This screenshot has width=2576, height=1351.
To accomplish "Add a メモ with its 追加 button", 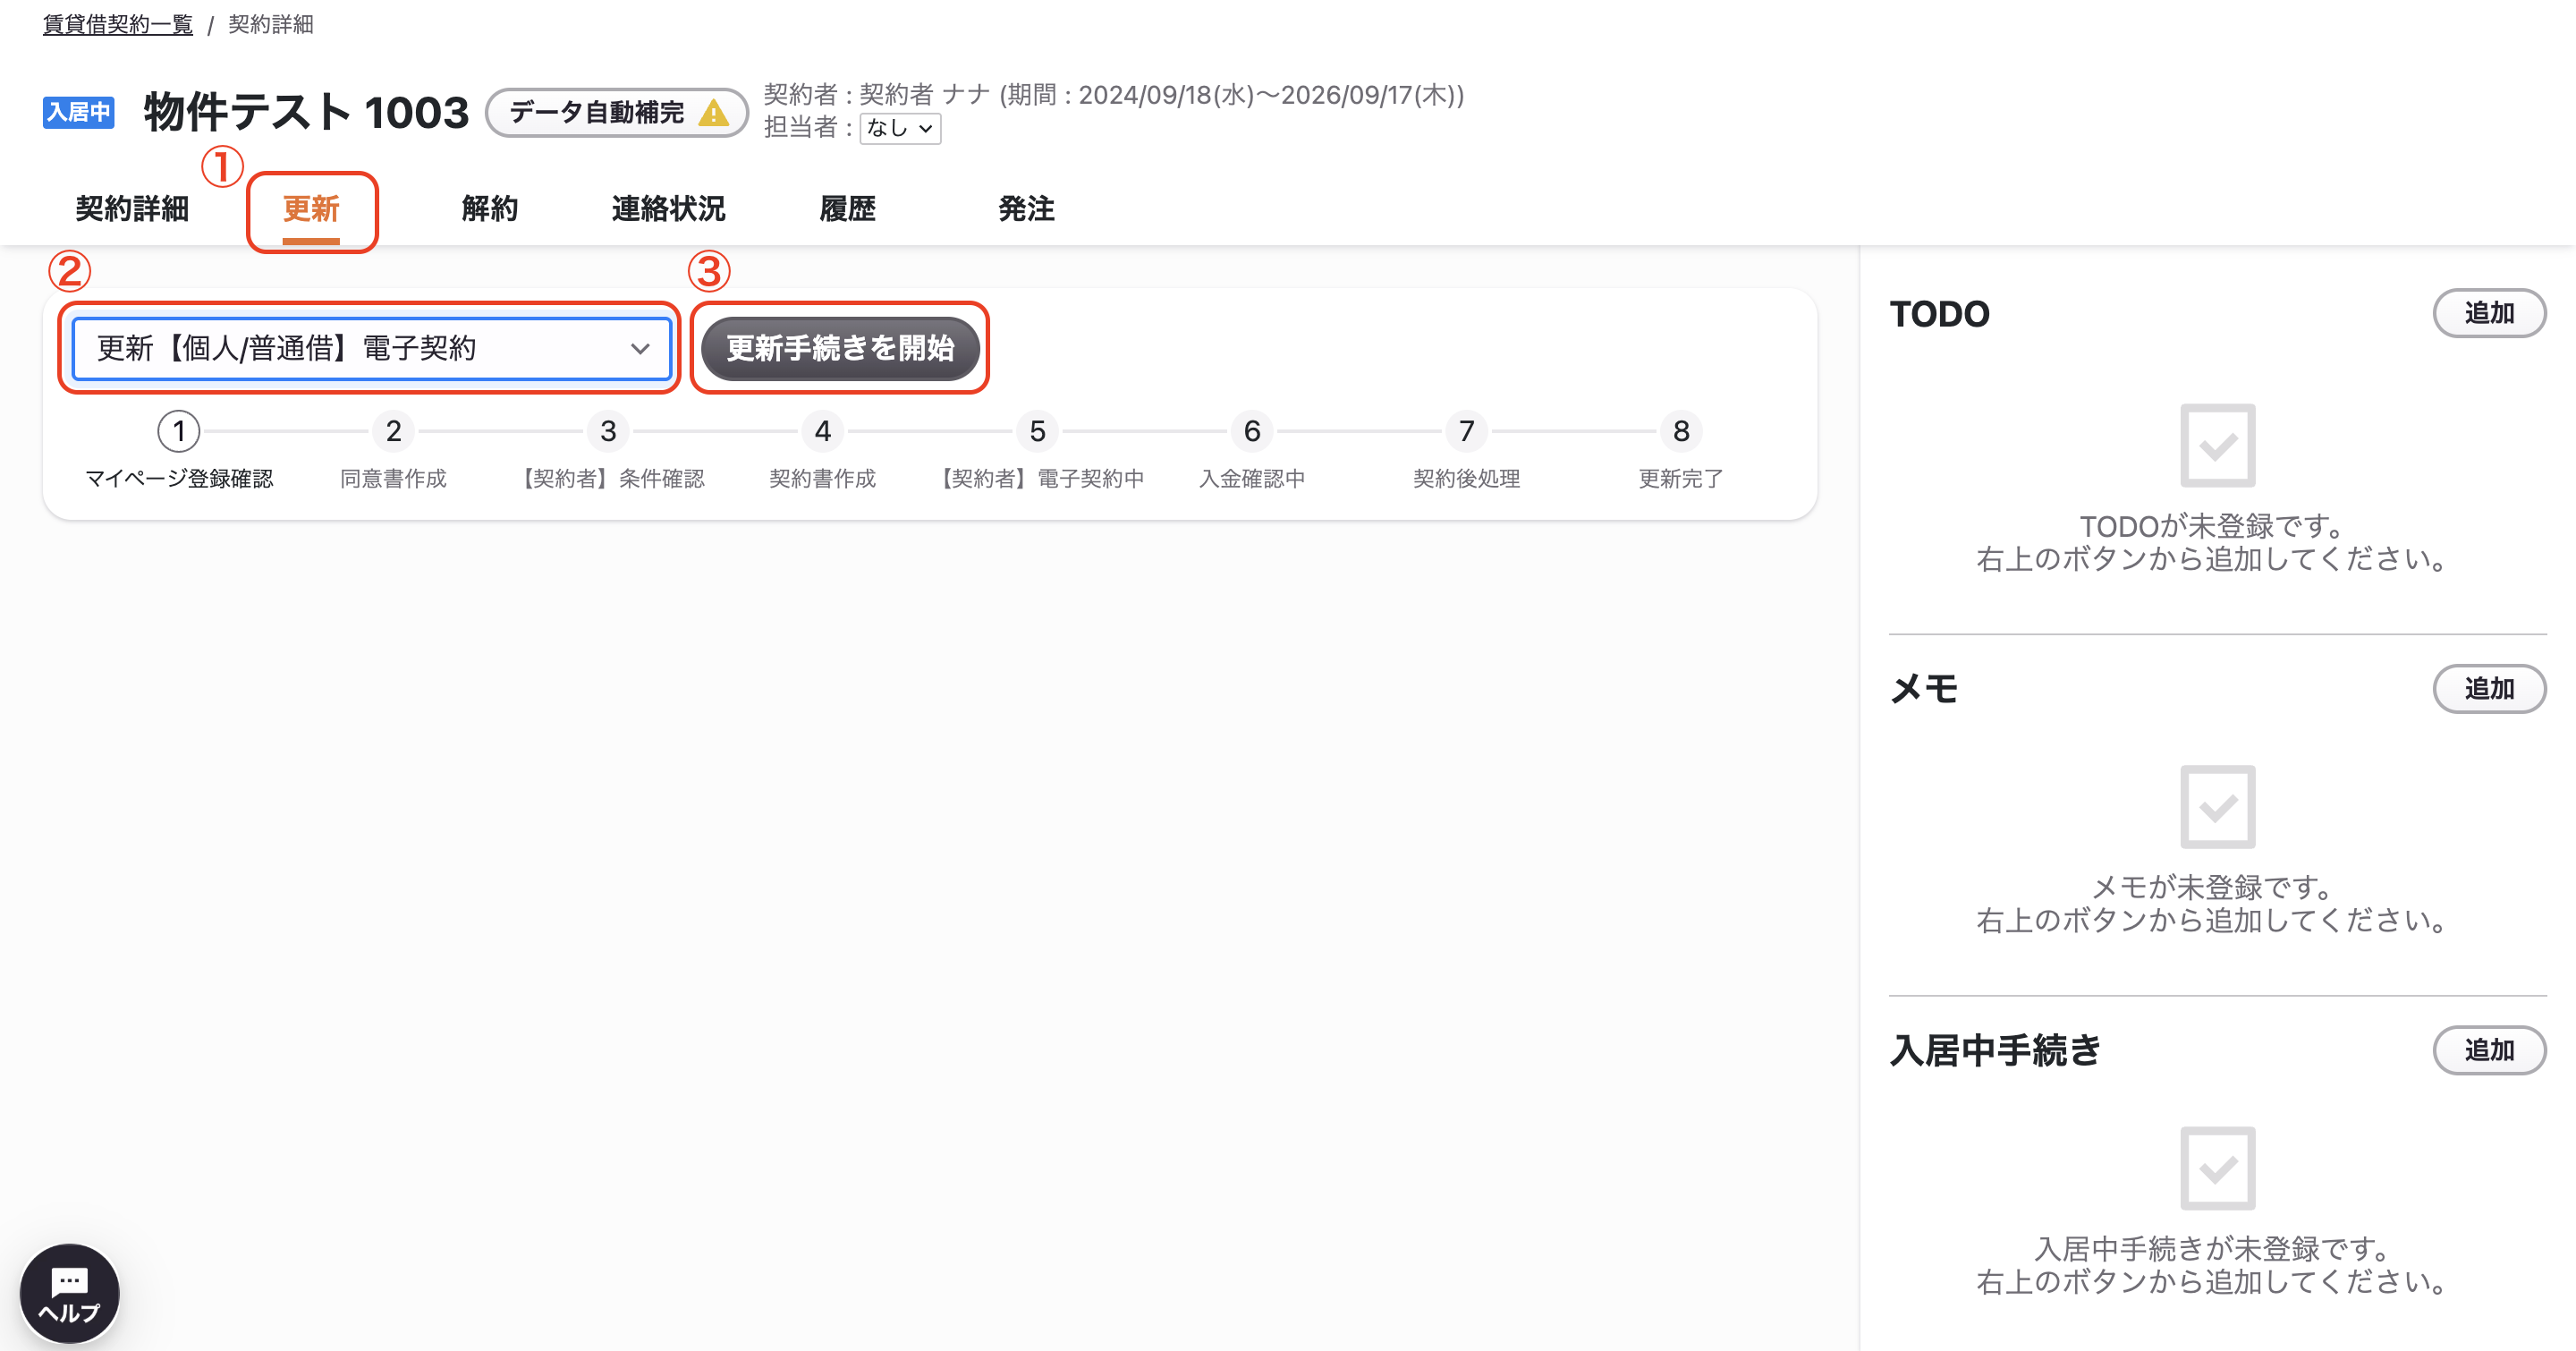I will pyautogui.click(x=2489, y=688).
